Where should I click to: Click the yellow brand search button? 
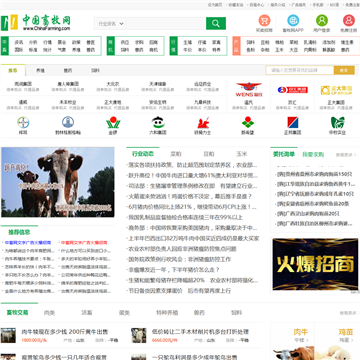344,70
